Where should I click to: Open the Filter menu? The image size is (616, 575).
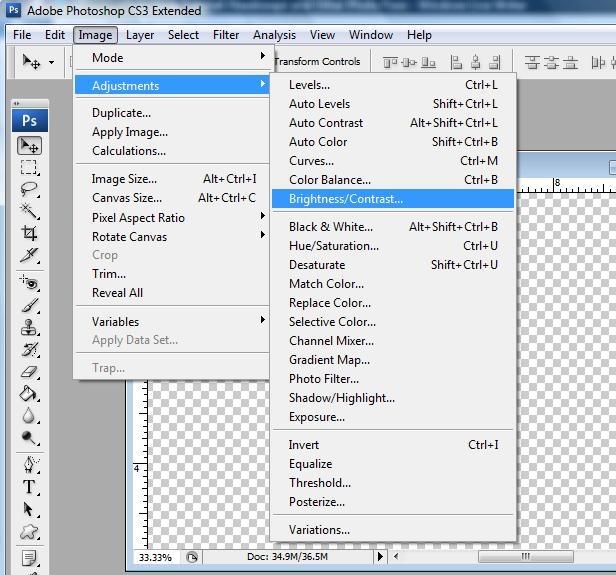click(226, 35)
